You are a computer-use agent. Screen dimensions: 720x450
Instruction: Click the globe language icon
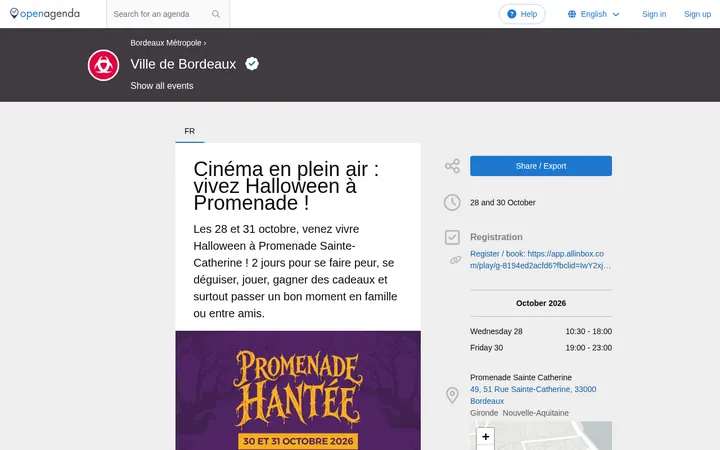(x=572, y=14)
